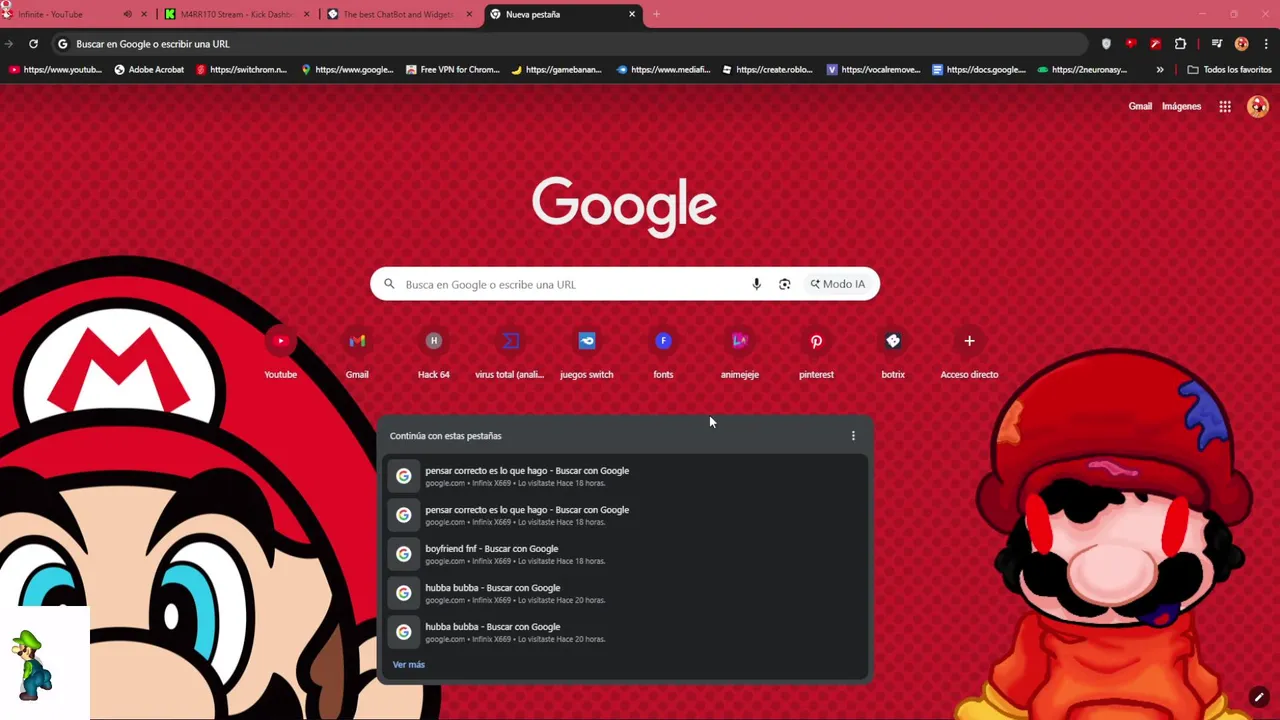Add a new Acceso directo shortcut
Screen dimensions: 1280x720
tap(969, 354)
